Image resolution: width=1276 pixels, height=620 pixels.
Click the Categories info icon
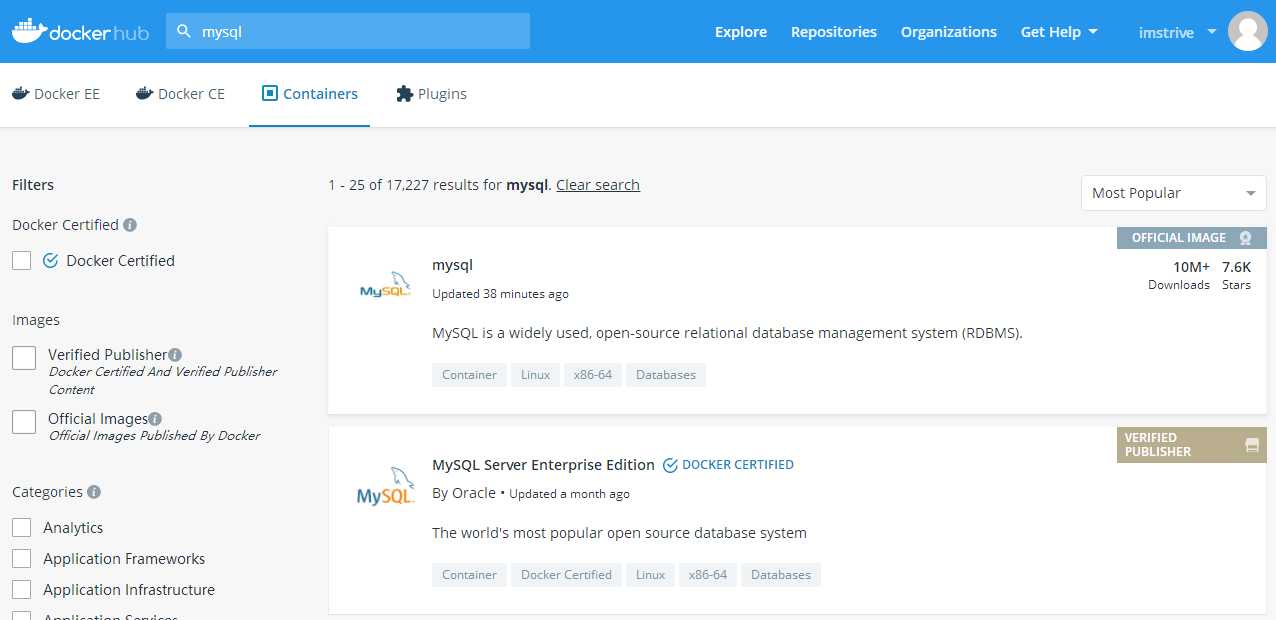94,492
